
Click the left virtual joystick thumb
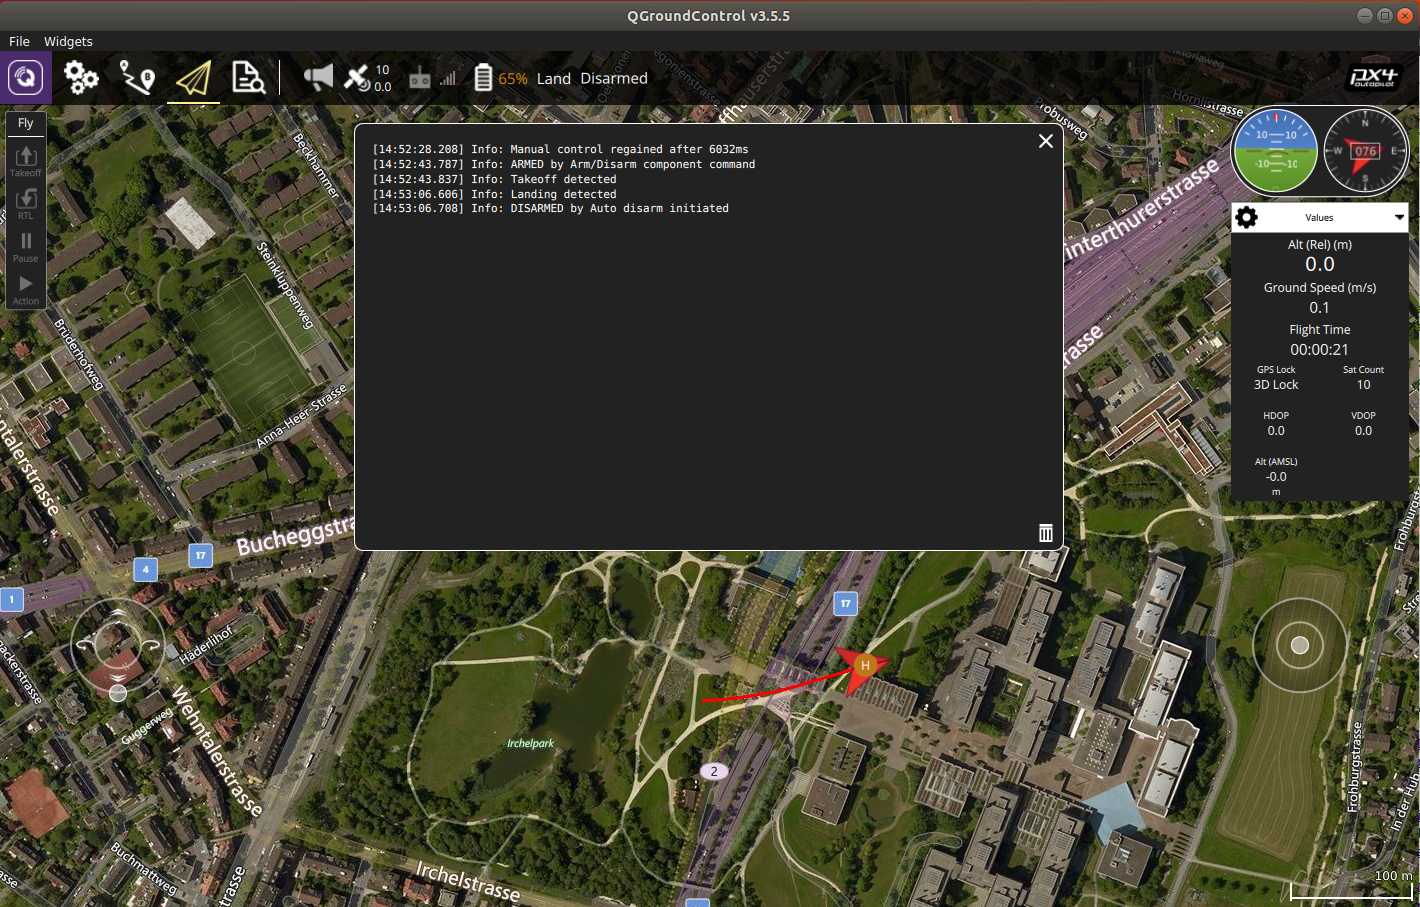coord(118,692)
